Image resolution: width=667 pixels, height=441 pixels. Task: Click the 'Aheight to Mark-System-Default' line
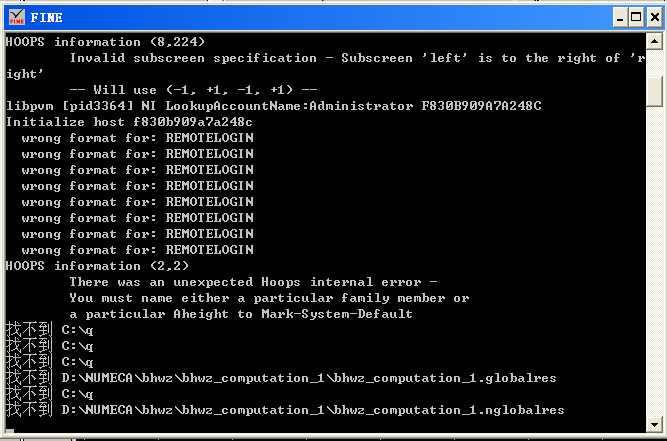point(241,314)
